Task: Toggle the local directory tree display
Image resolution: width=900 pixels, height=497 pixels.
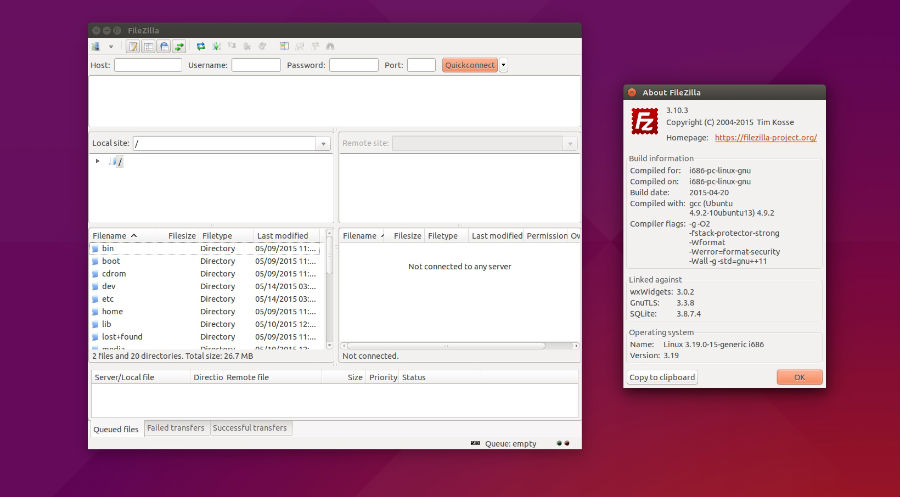Action: (149, 46)
